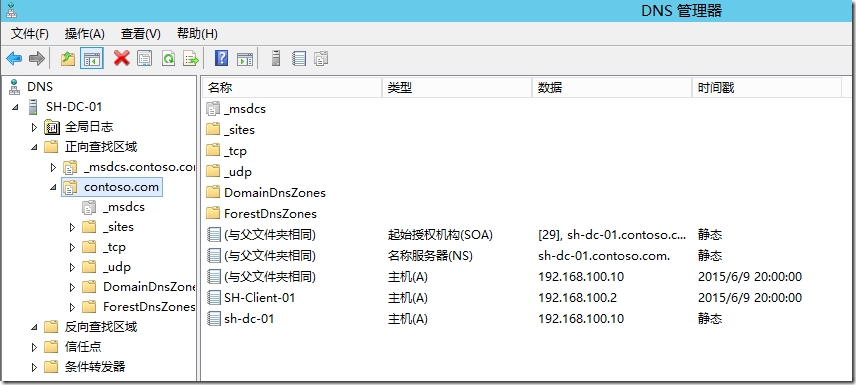Sort by the 时间戳 column header

(767, 87)
